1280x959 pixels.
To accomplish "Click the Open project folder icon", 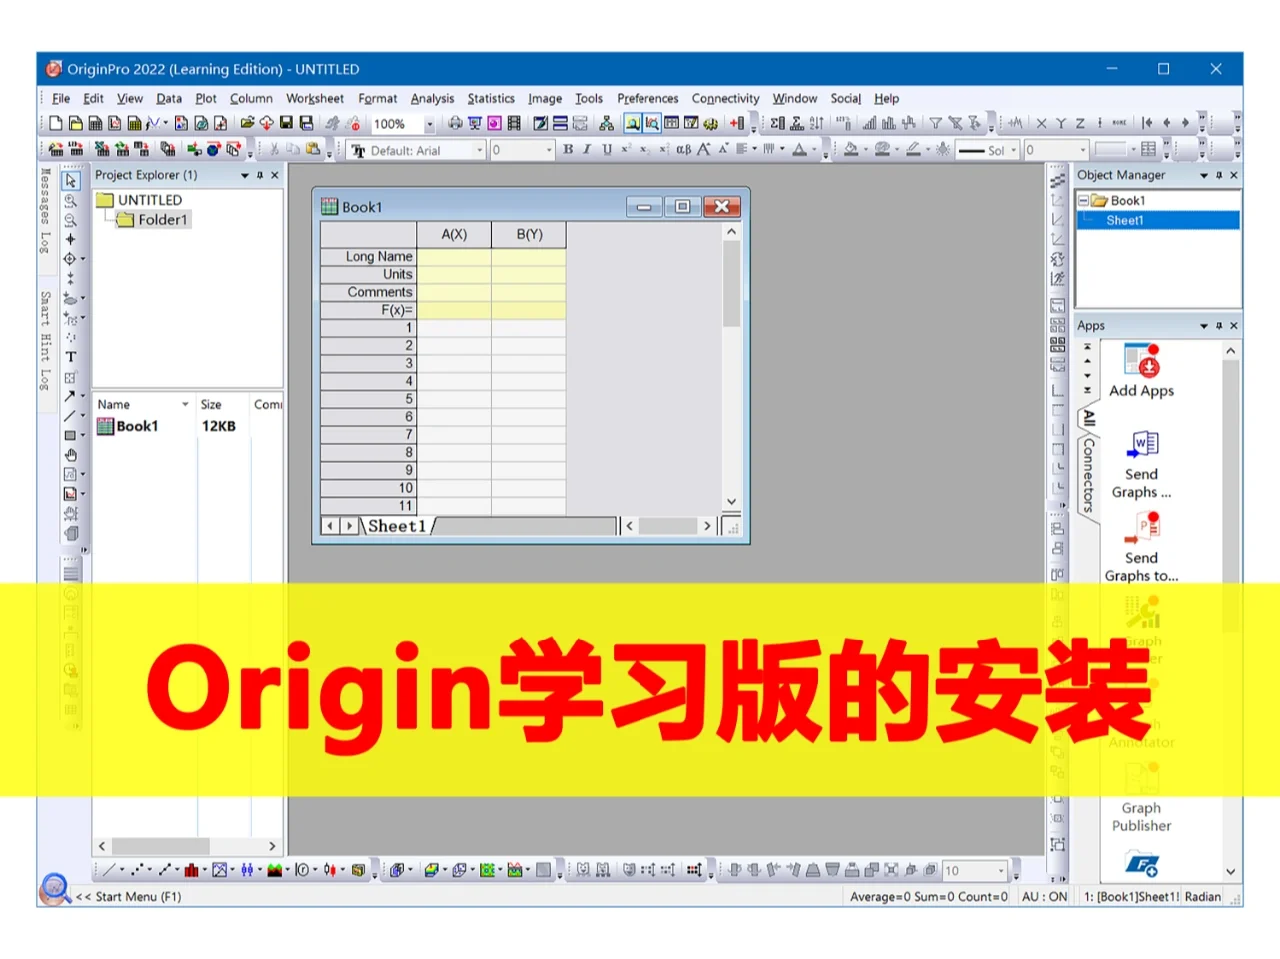I will [x=247, y=123].
